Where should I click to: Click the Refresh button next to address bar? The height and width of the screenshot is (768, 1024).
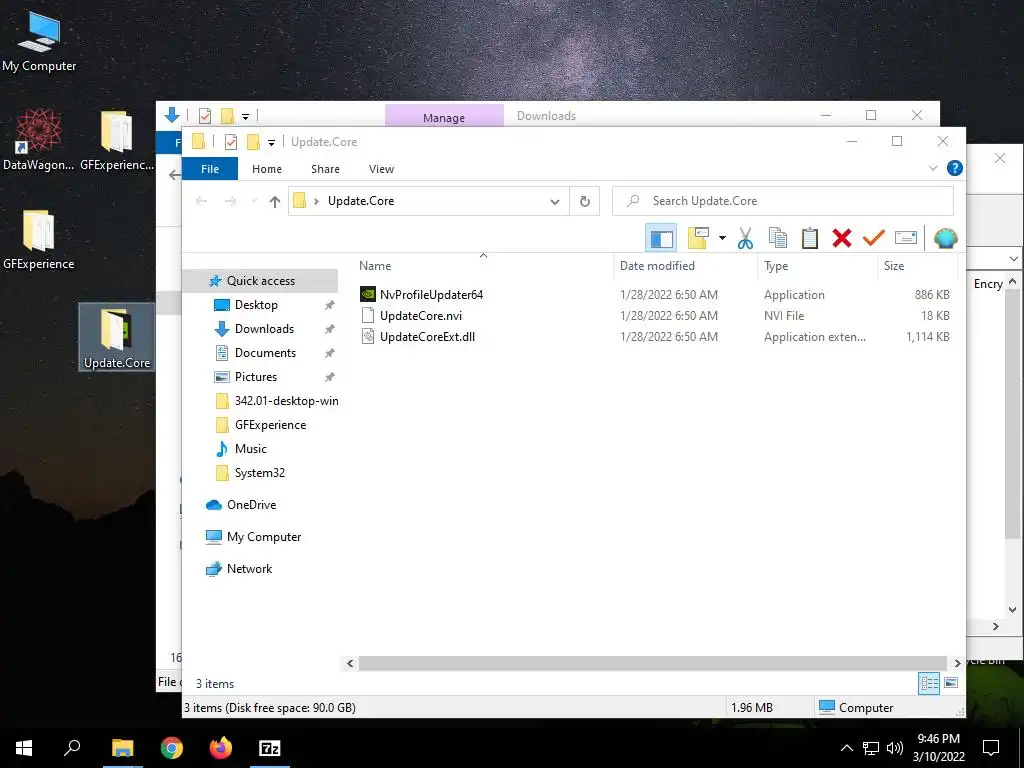point(584,202)
